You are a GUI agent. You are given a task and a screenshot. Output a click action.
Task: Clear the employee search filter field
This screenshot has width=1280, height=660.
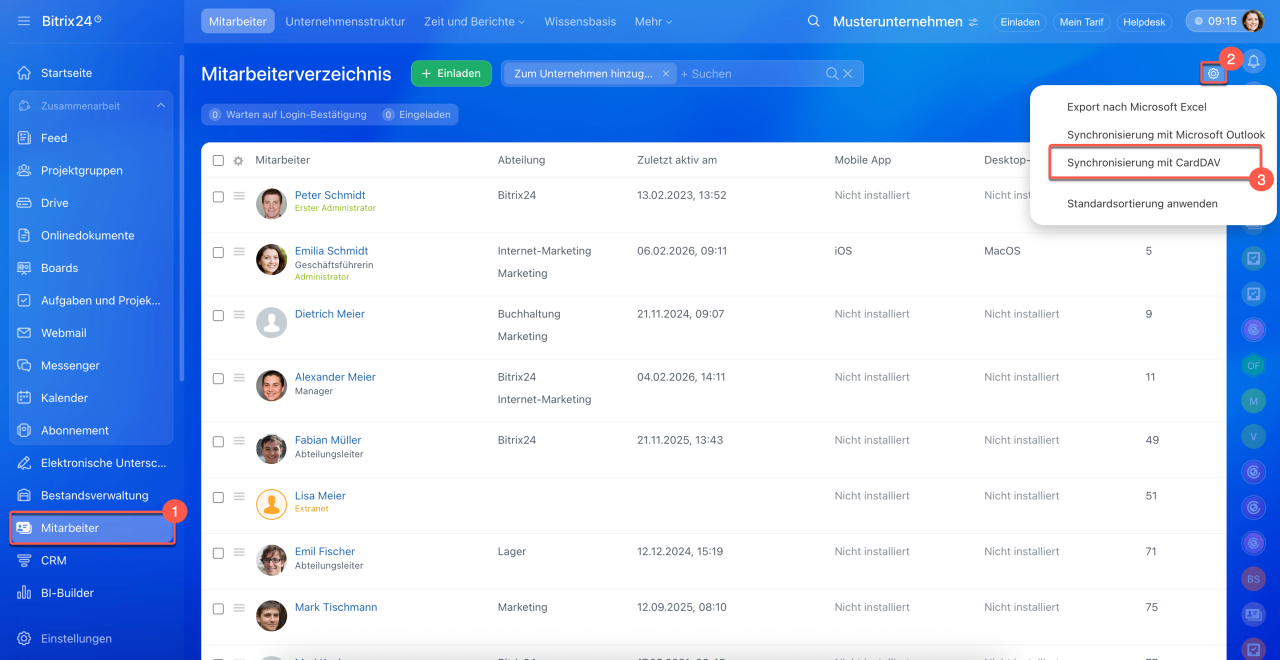tap(848, 74)
